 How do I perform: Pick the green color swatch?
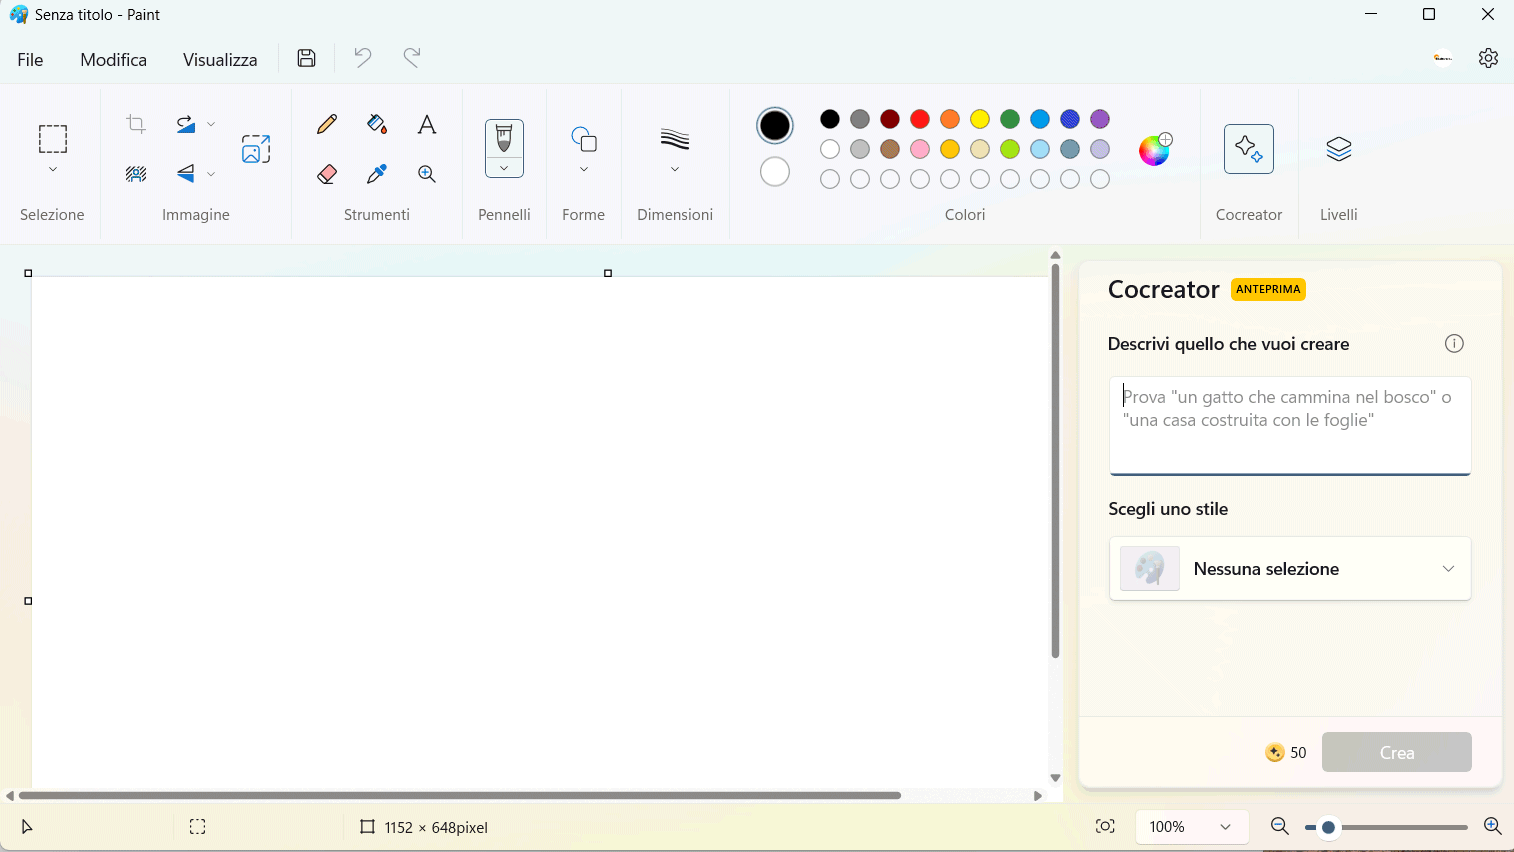tap(1010, 119)
